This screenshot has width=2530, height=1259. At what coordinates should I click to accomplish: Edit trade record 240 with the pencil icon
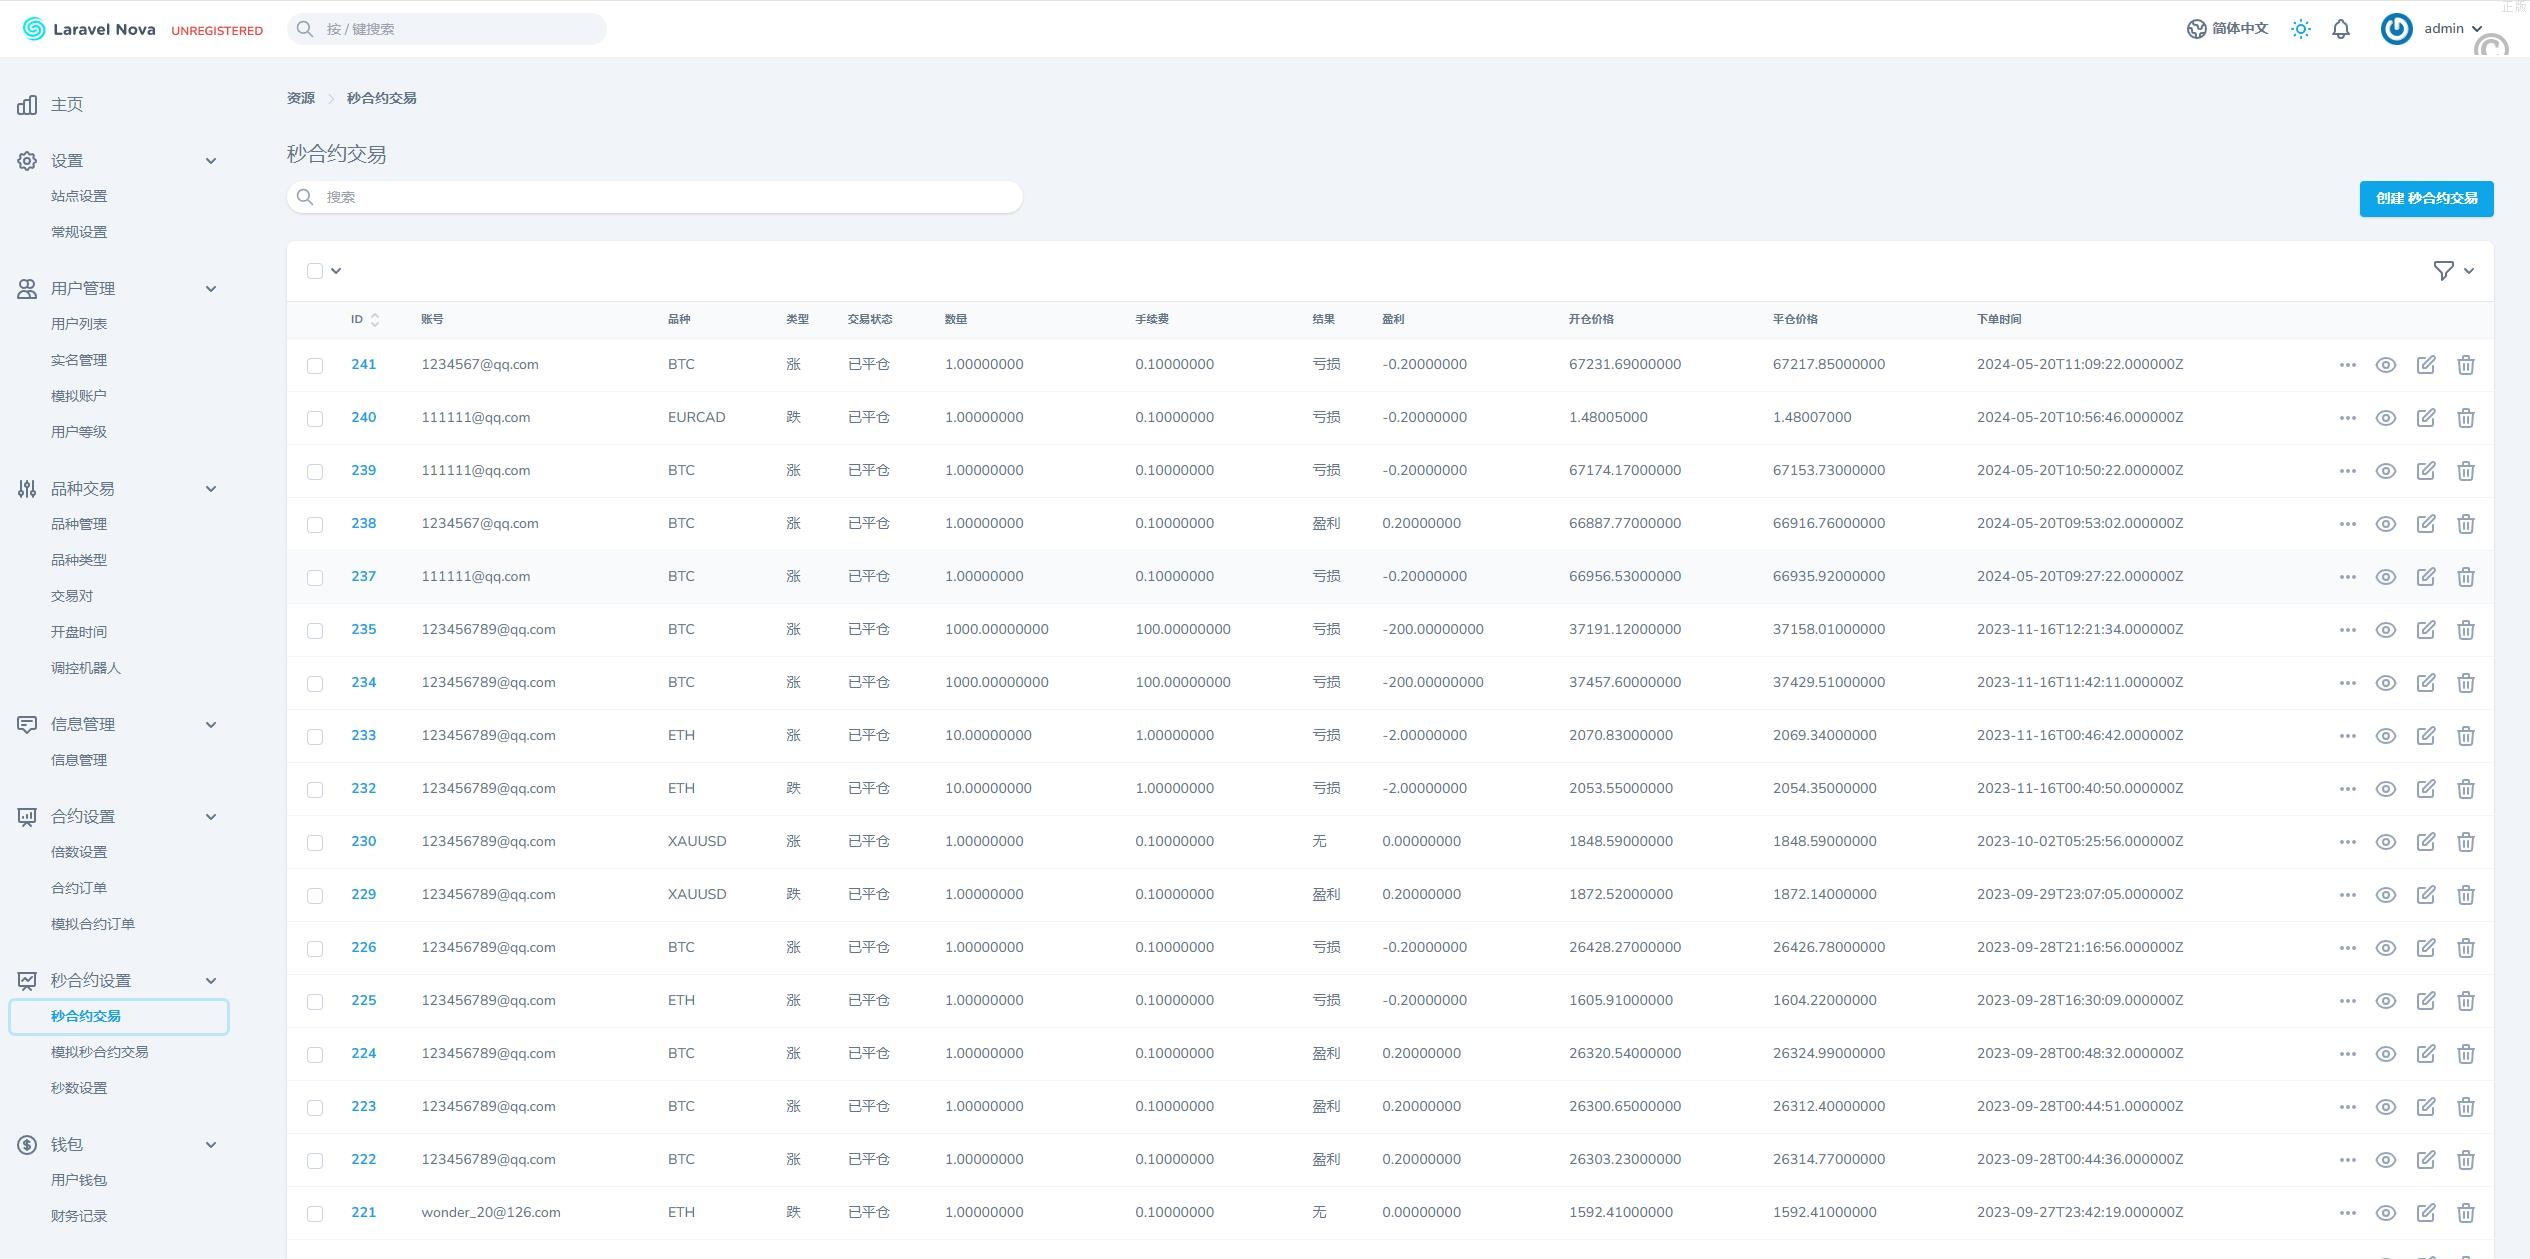tap(2425, 418)
